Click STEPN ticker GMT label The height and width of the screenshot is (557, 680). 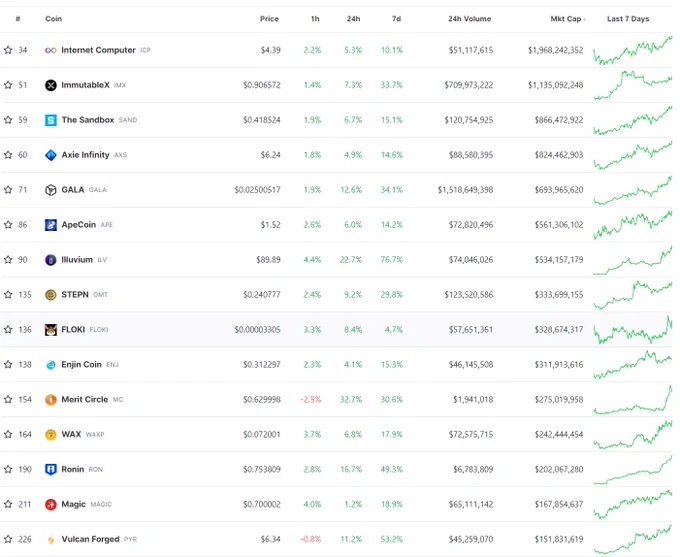(100, 295)
